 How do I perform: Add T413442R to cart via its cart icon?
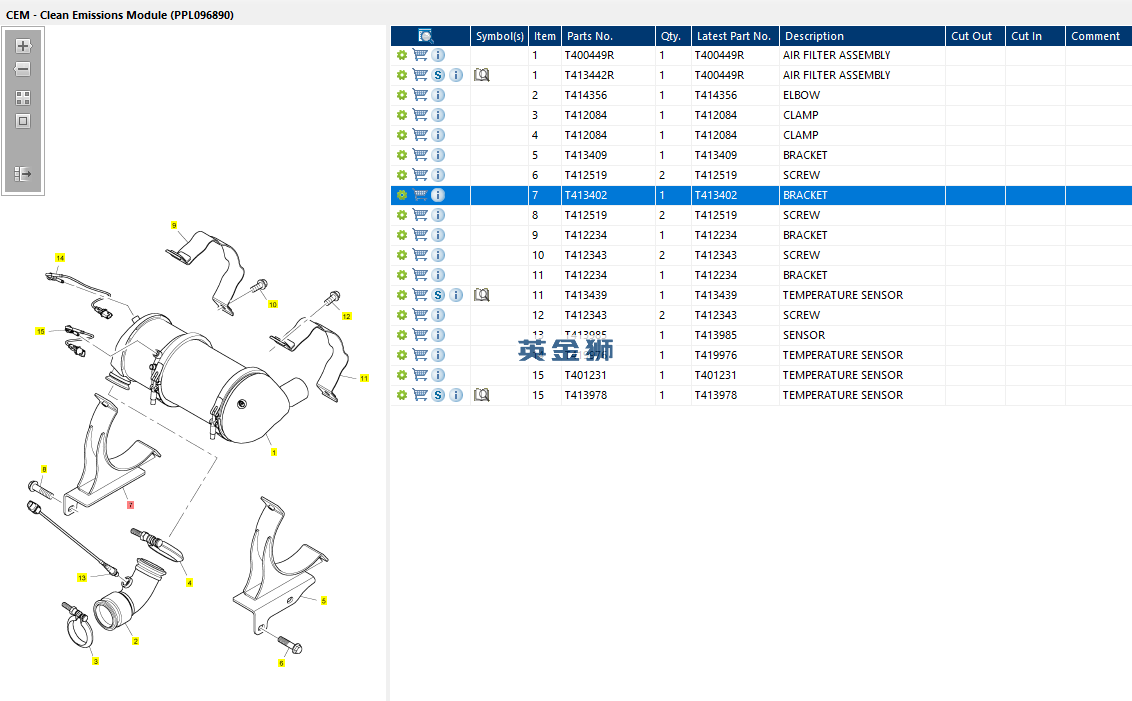(x=419, y=75)
